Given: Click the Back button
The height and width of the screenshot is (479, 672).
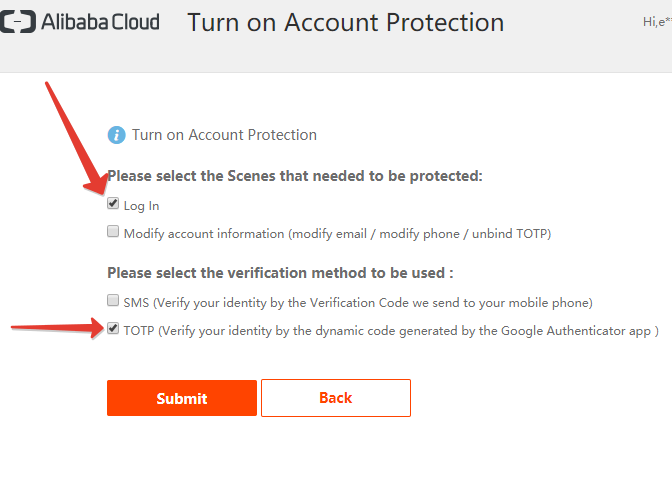Looking at the screenshot, I should tap(335, 398).
